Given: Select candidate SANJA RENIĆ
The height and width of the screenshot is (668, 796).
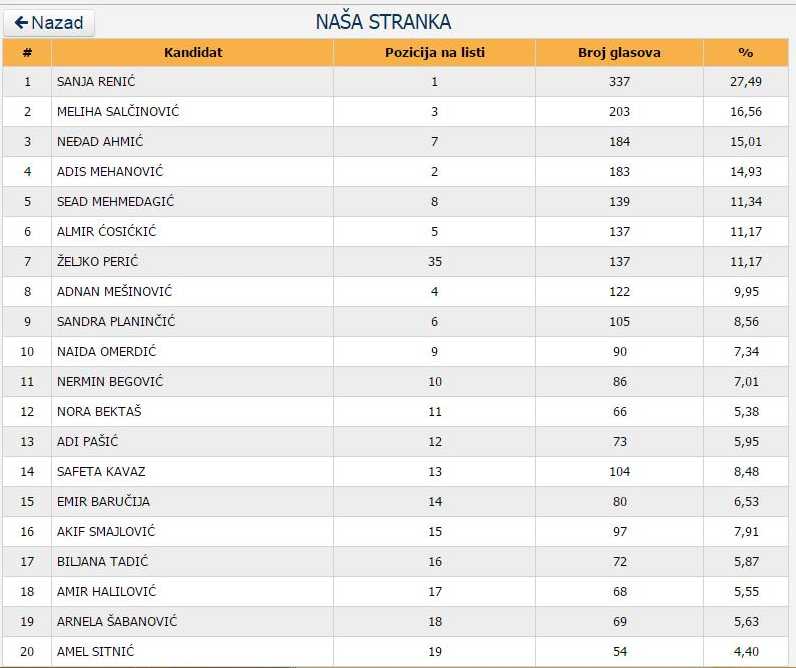Looking at the screenshot, I should pyautogui.click(x=96, y=82).
